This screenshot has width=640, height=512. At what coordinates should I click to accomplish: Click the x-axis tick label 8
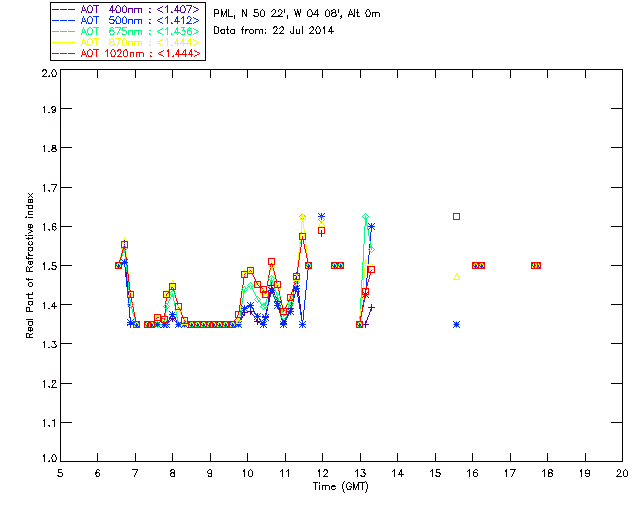point(173,473)
